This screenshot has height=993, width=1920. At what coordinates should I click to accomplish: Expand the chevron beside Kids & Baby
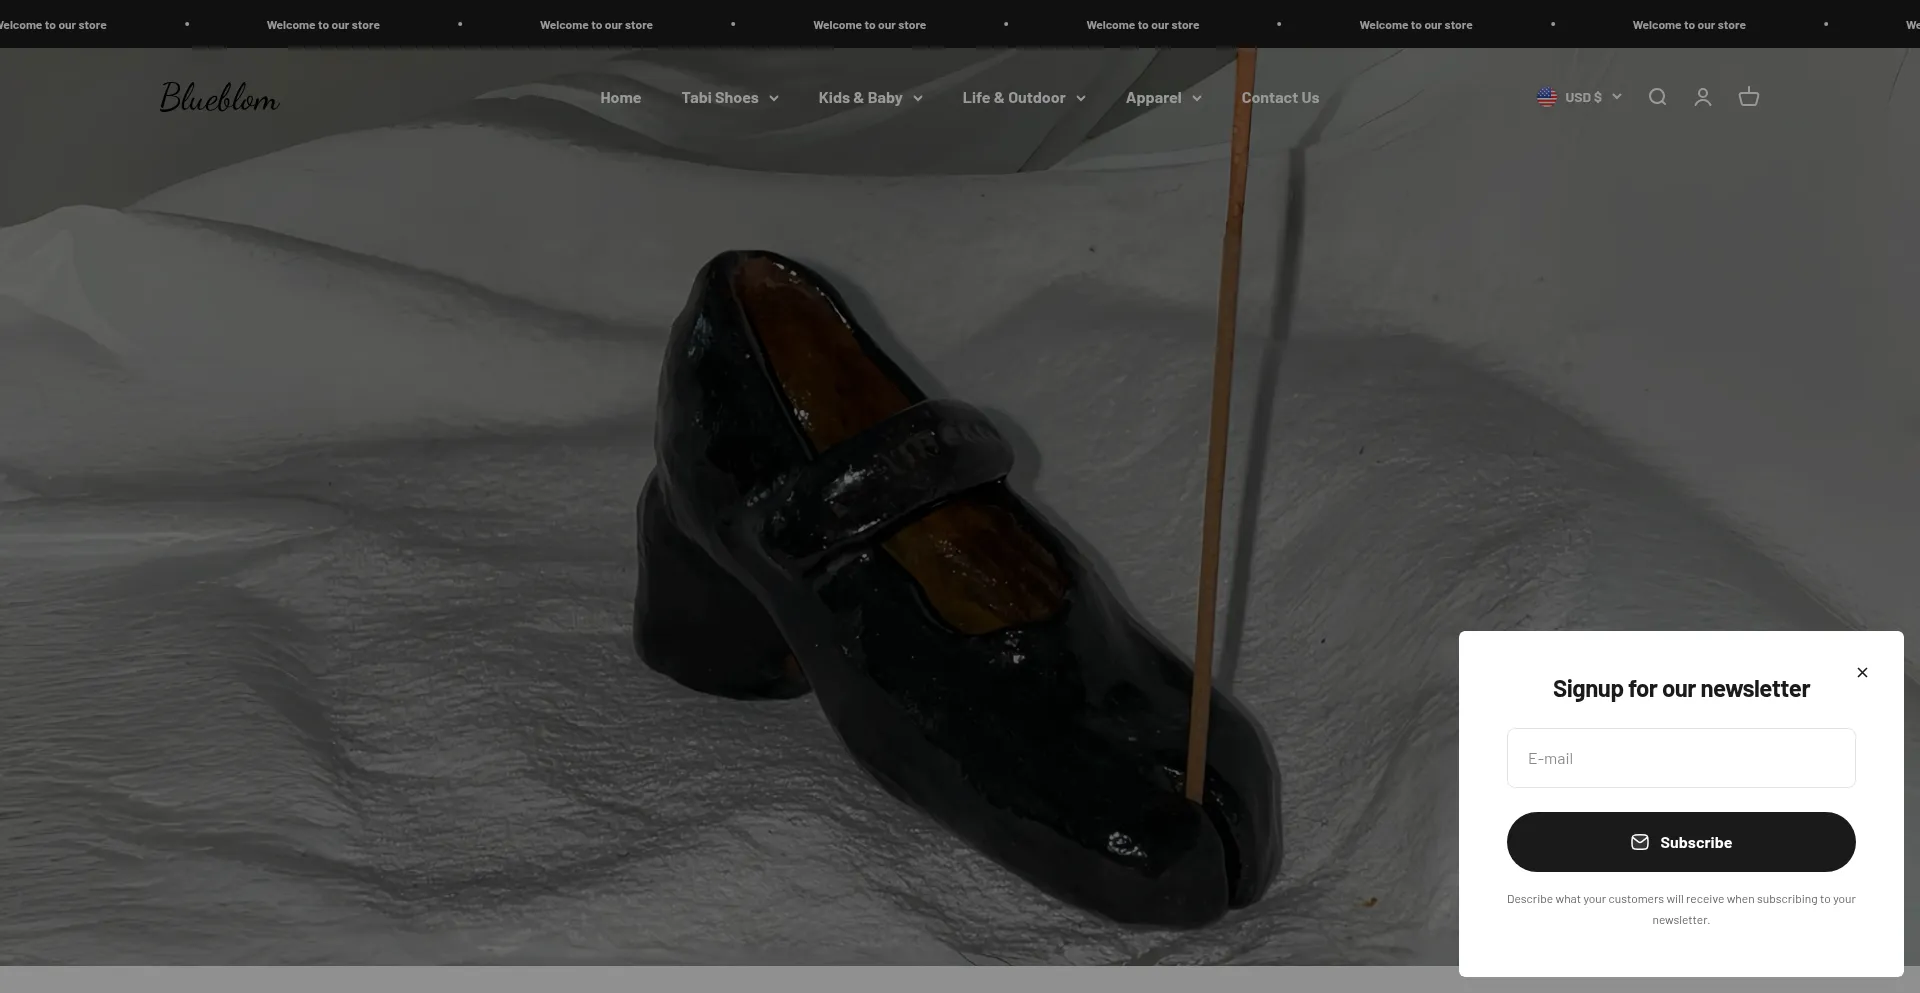coord(918,98)
